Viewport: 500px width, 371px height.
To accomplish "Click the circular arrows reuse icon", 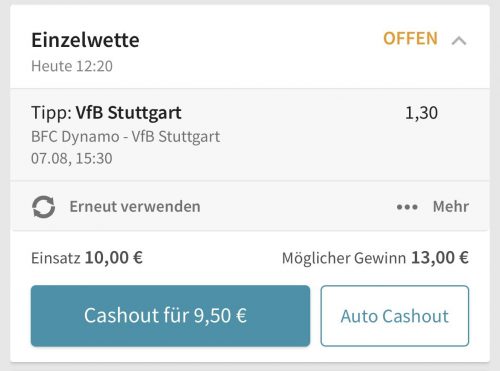I will tap(44, 207).
